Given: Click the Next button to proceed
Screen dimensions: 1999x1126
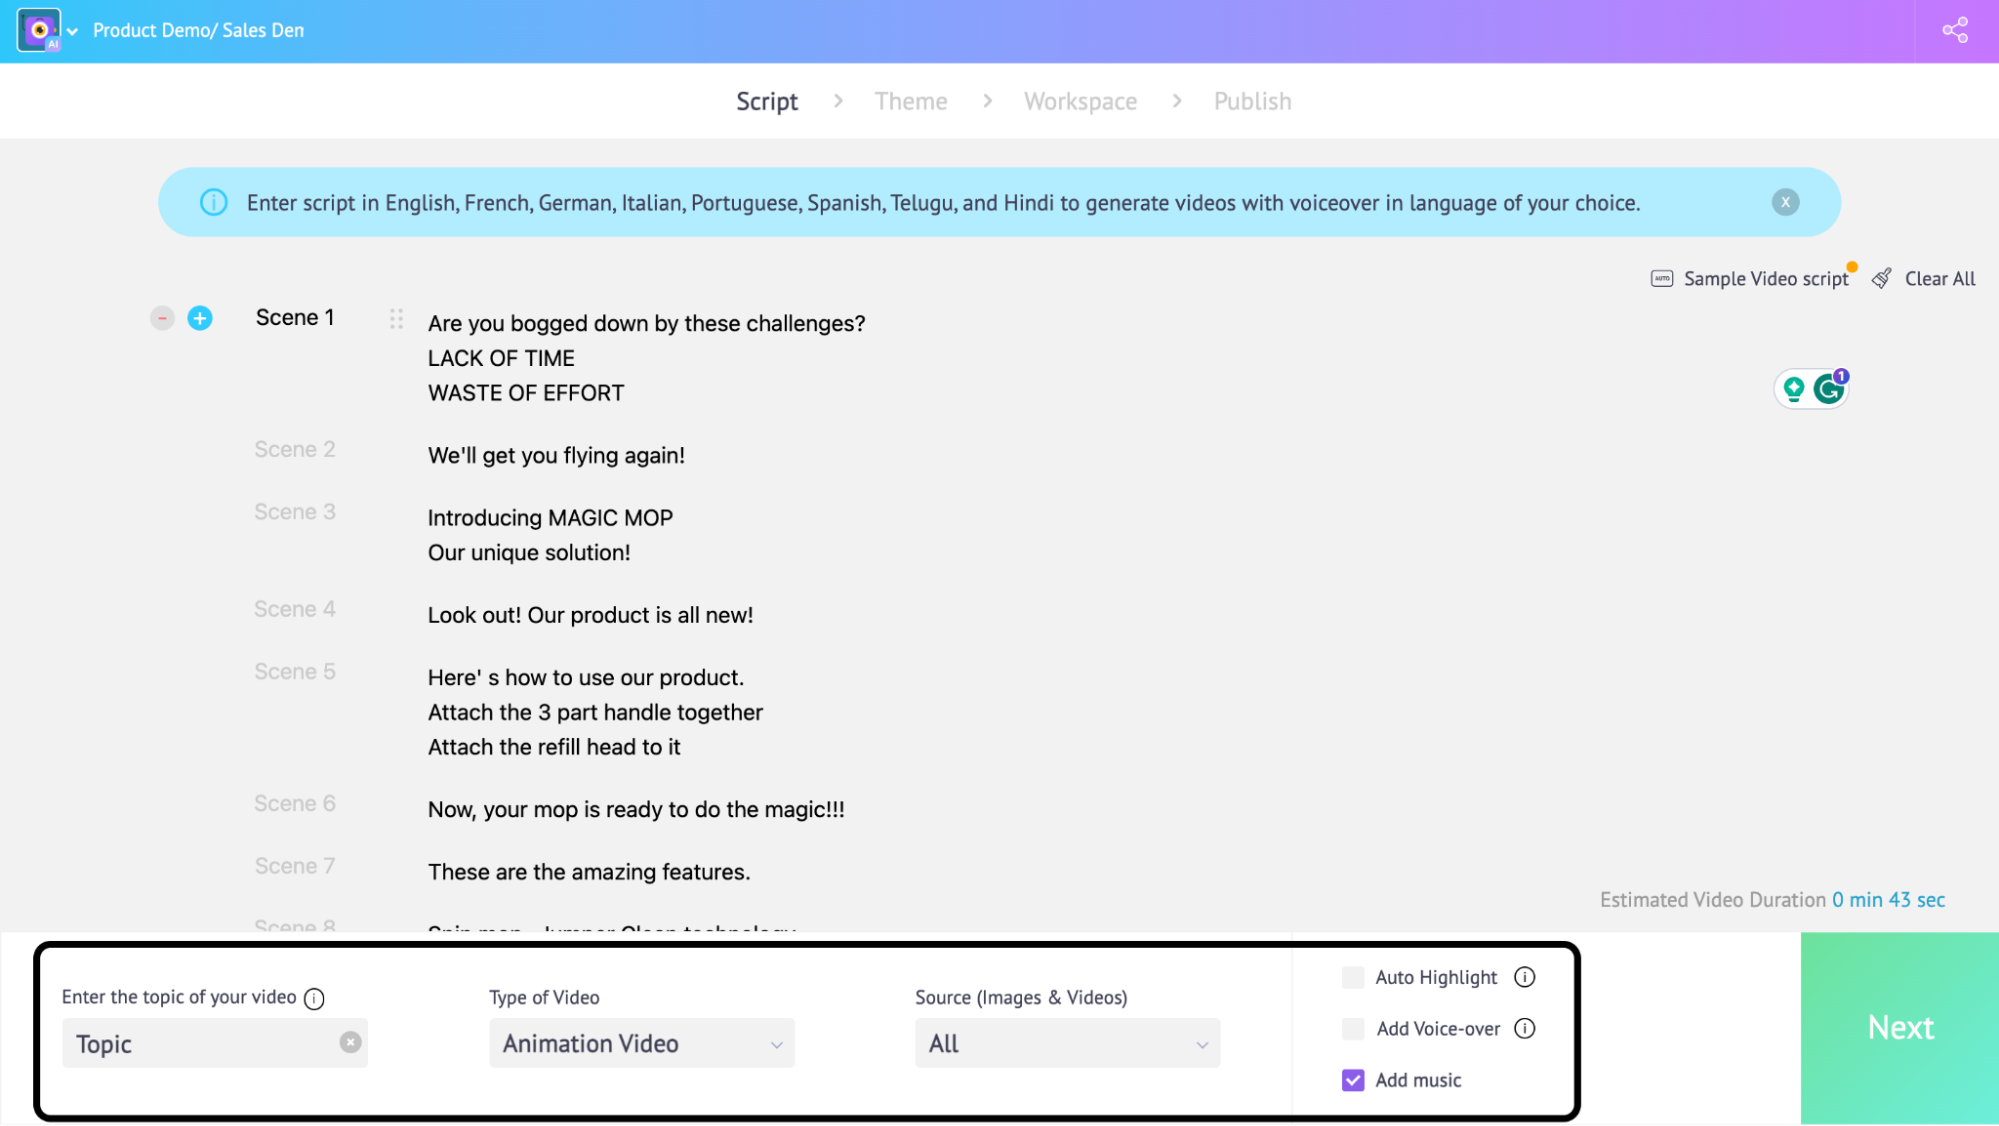Looking at the screenshot, I should 1899,1027.
